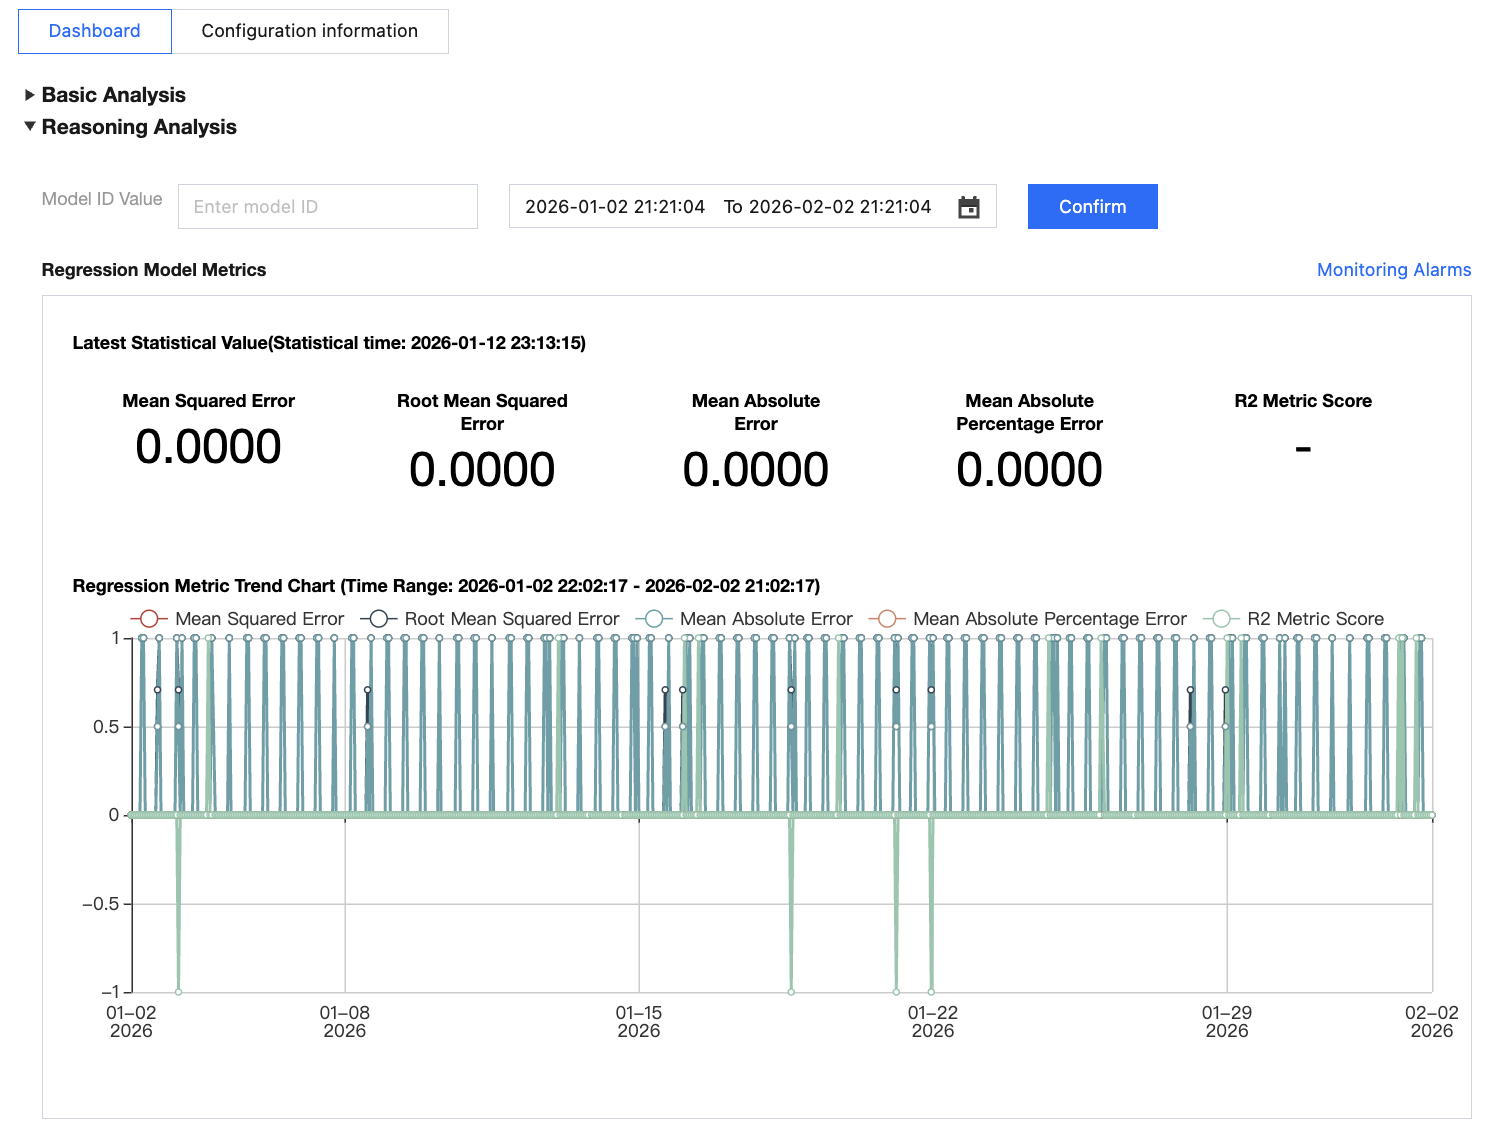
Task: Click the start date 2026-01-02 21:21:04
Action: coord(615,207)
